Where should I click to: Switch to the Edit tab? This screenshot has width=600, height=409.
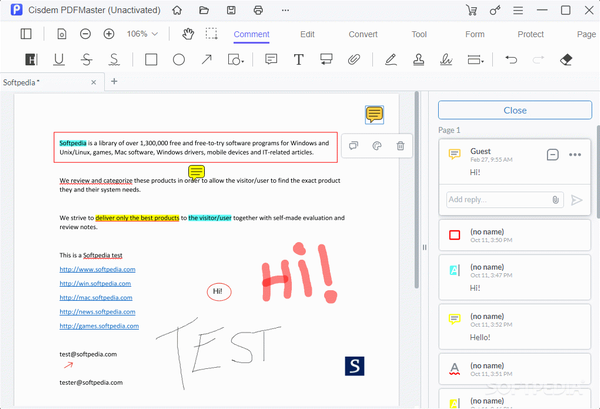[307, 34]
